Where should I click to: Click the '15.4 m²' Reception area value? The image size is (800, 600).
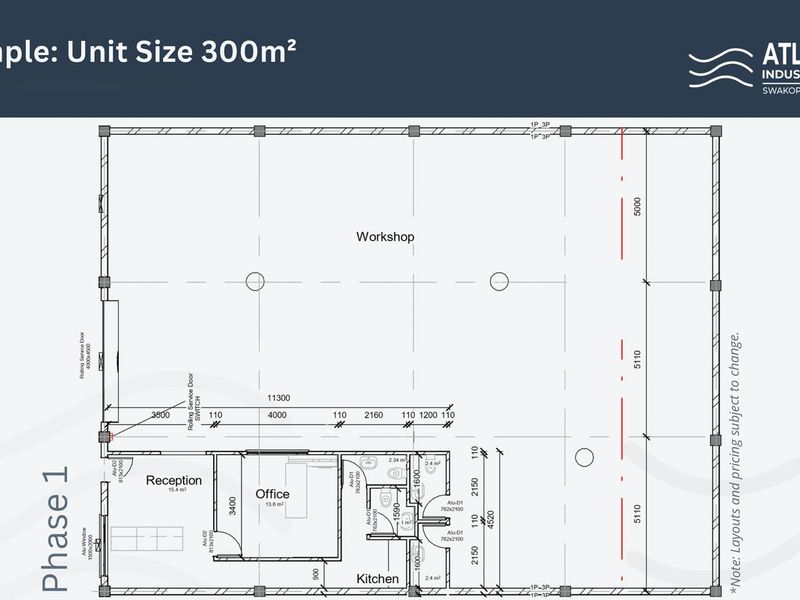click(x=177, y=490)
